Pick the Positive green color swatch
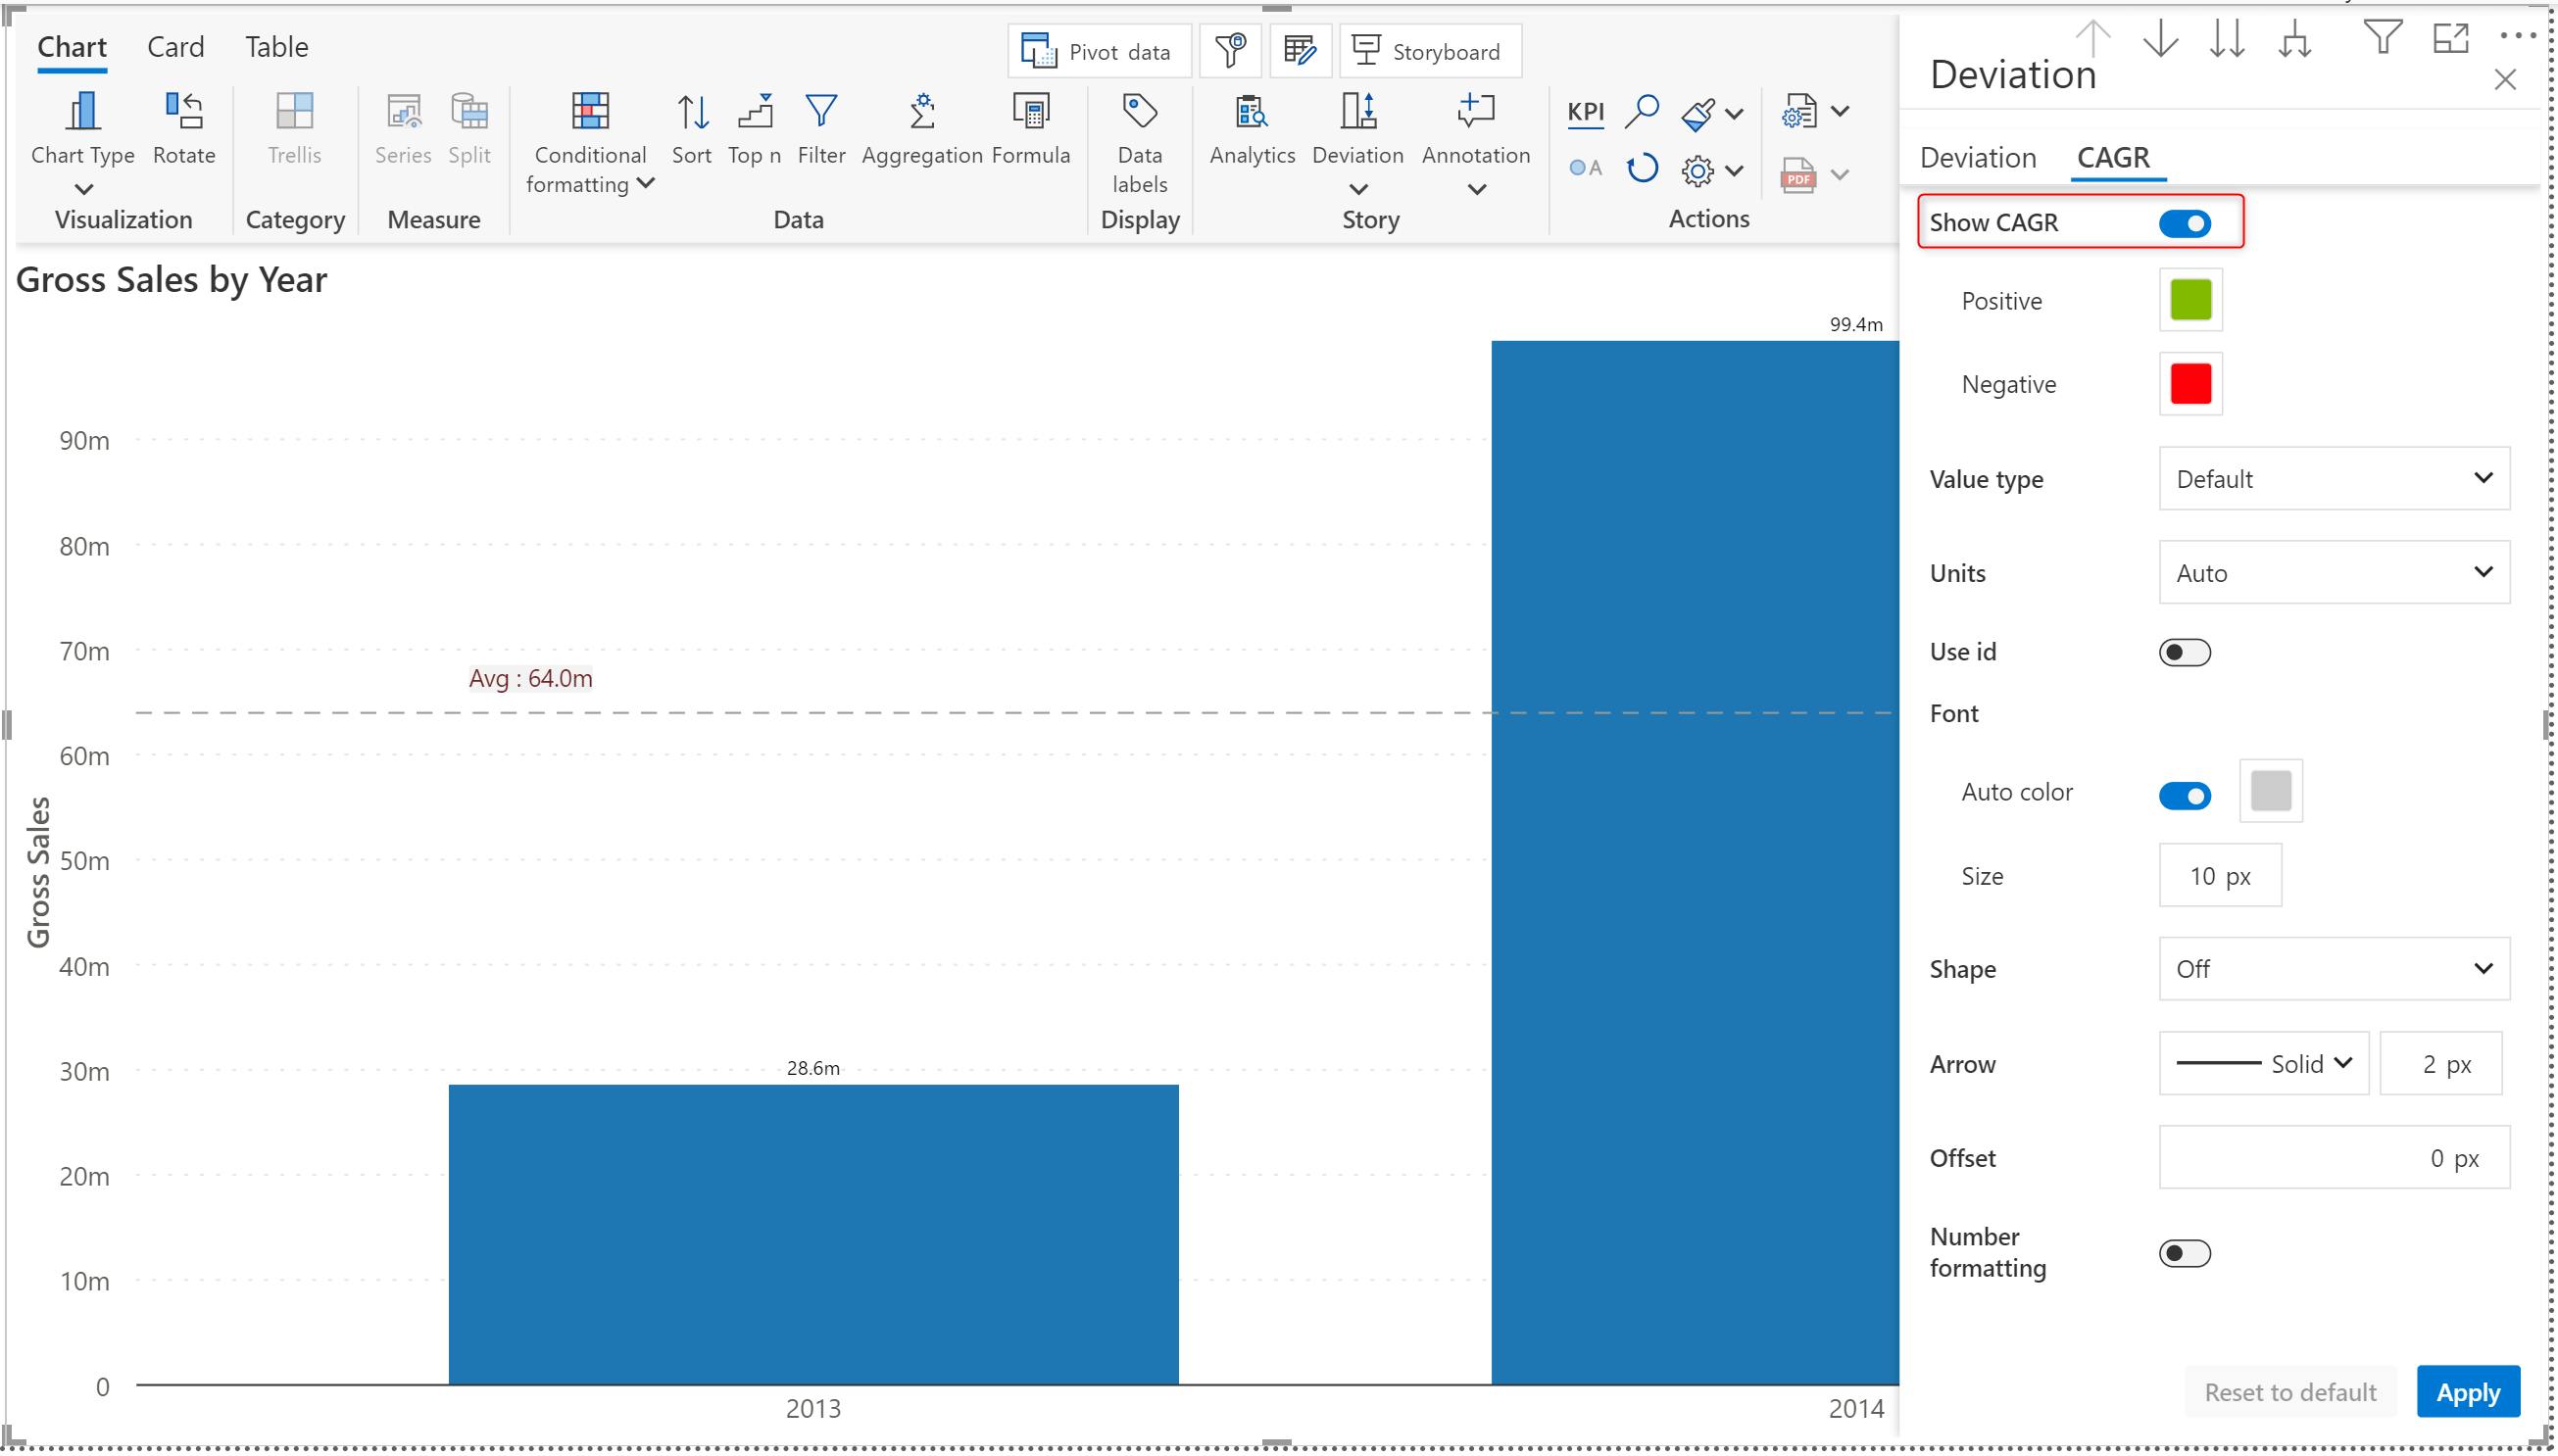The height and width of the screenshot is (1456, 2558). tap(2190, 300)
